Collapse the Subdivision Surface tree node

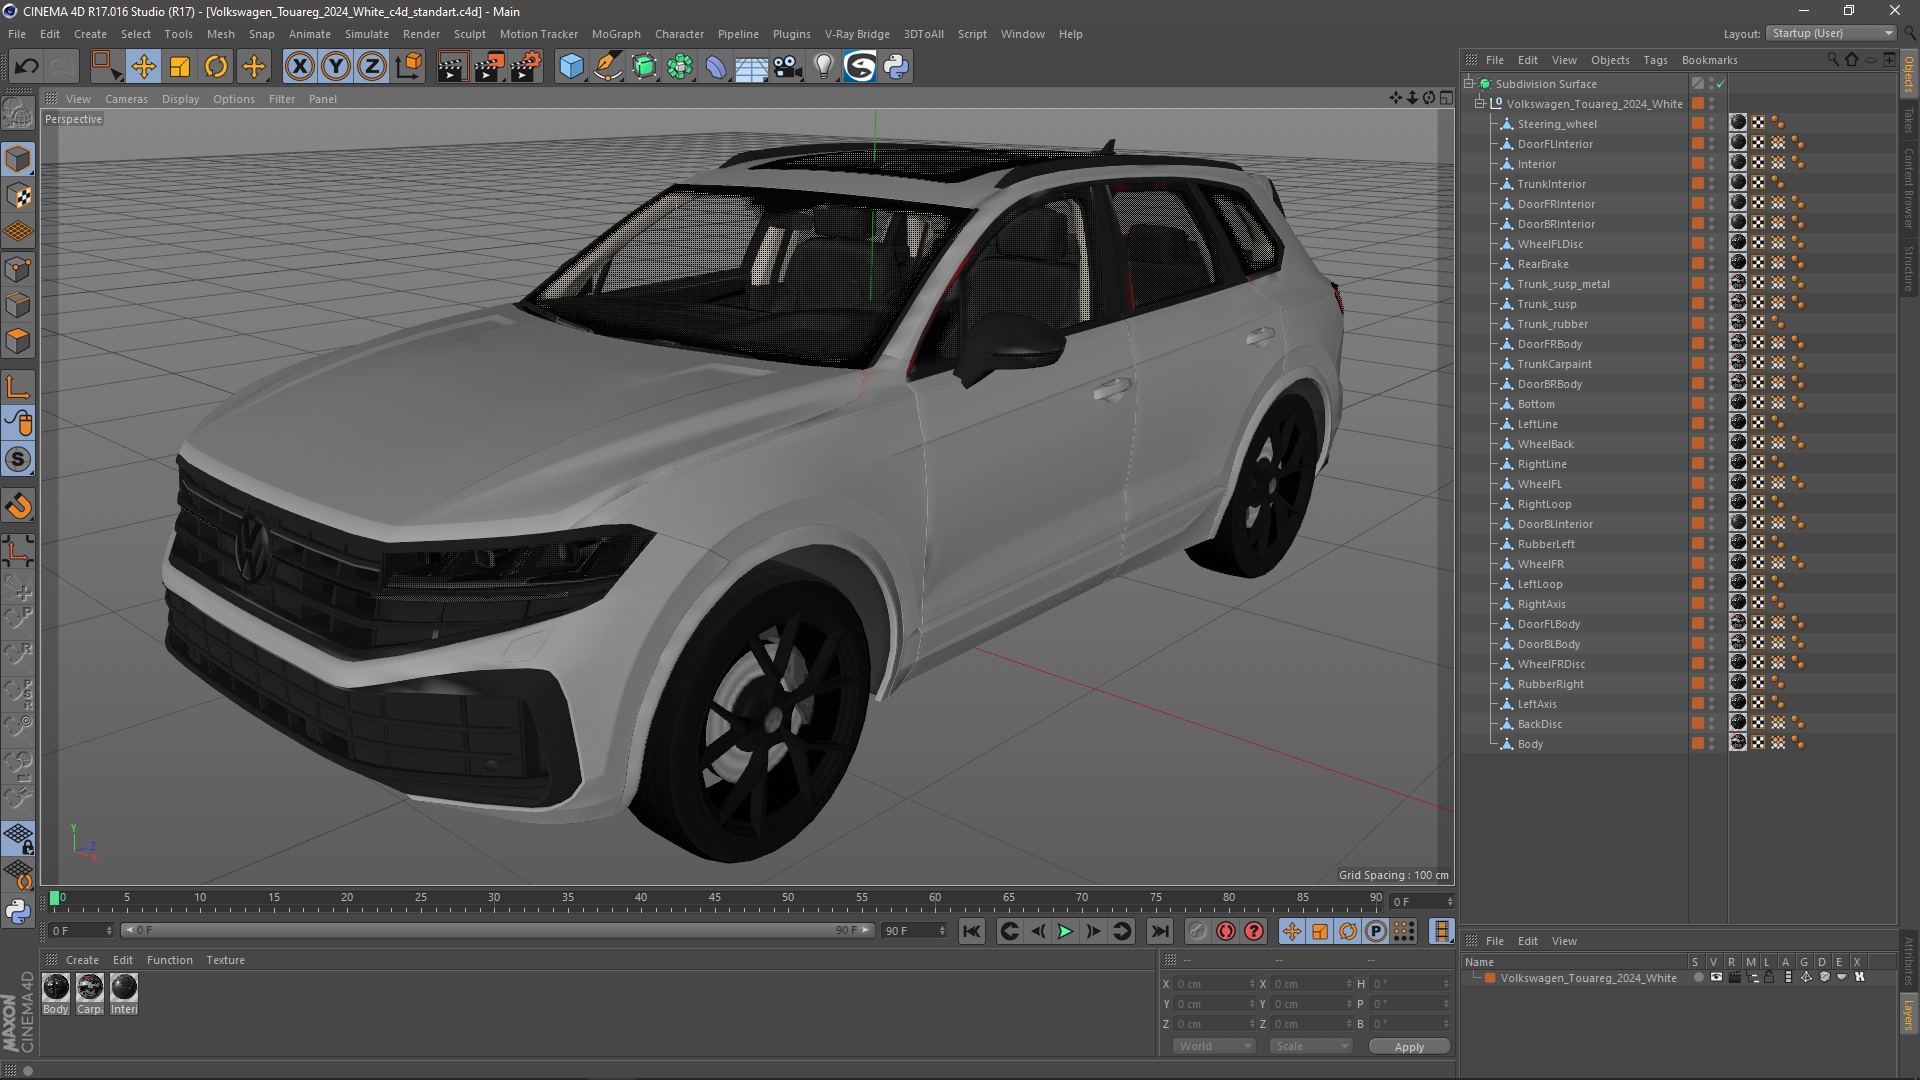[1469, 84]
